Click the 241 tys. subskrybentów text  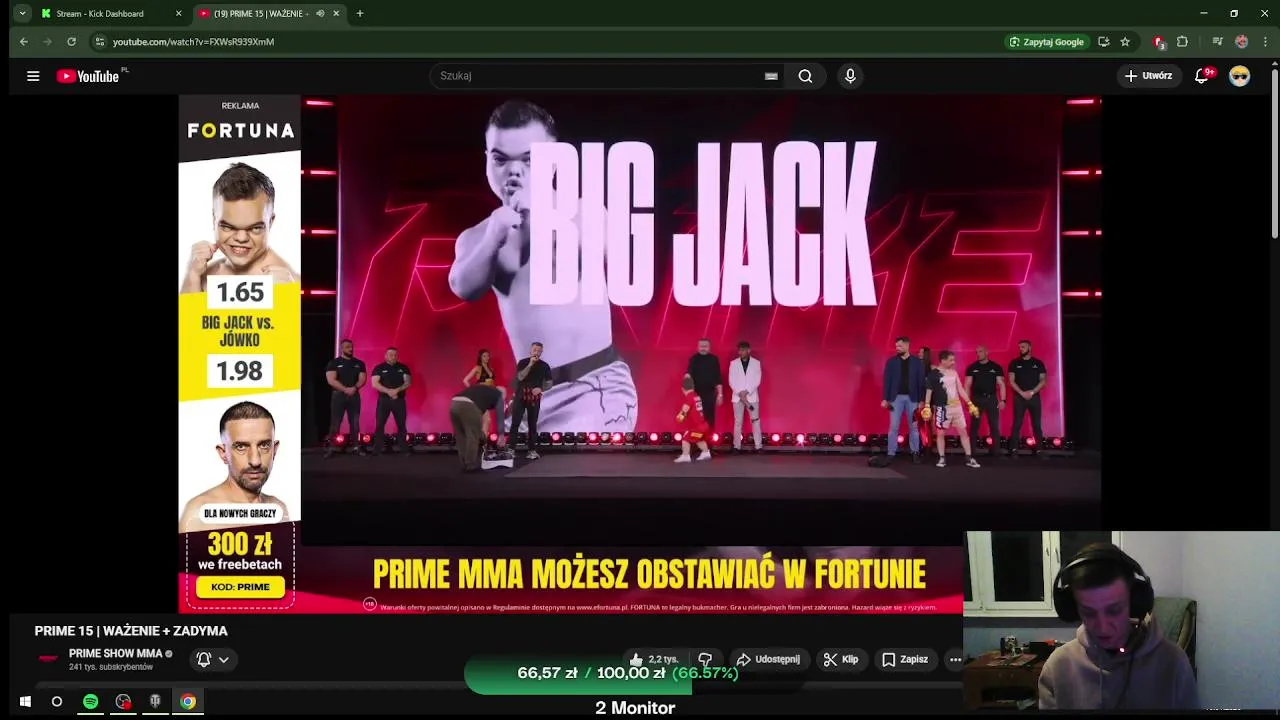click(x=111, y=667)
